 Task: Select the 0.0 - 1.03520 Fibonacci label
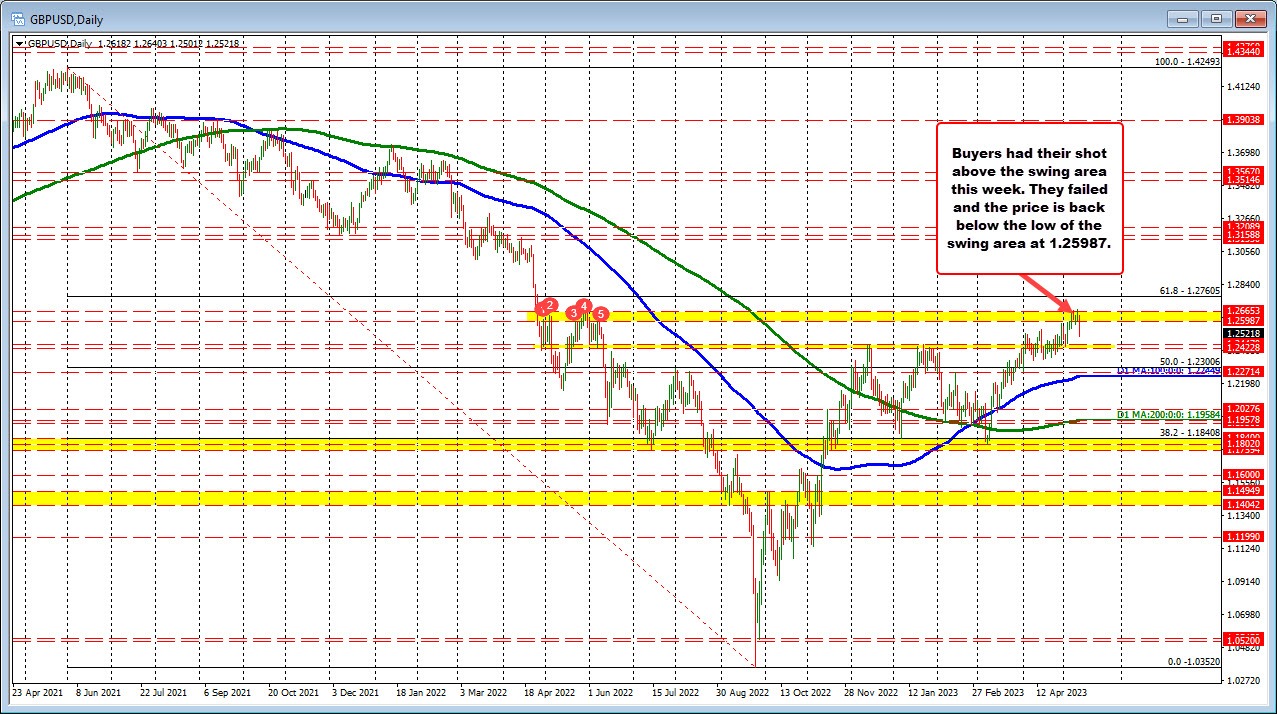click(1192, 662)
